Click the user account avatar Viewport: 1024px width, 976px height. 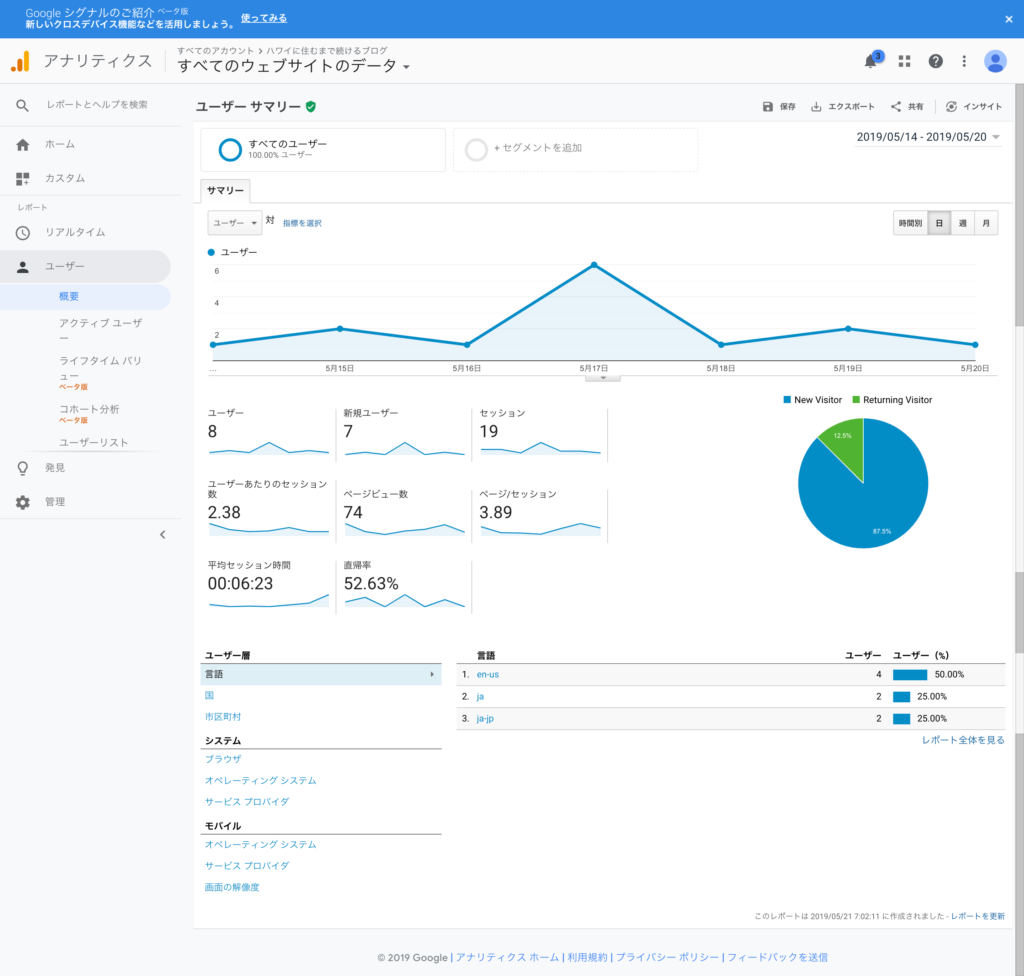[995, 61]
